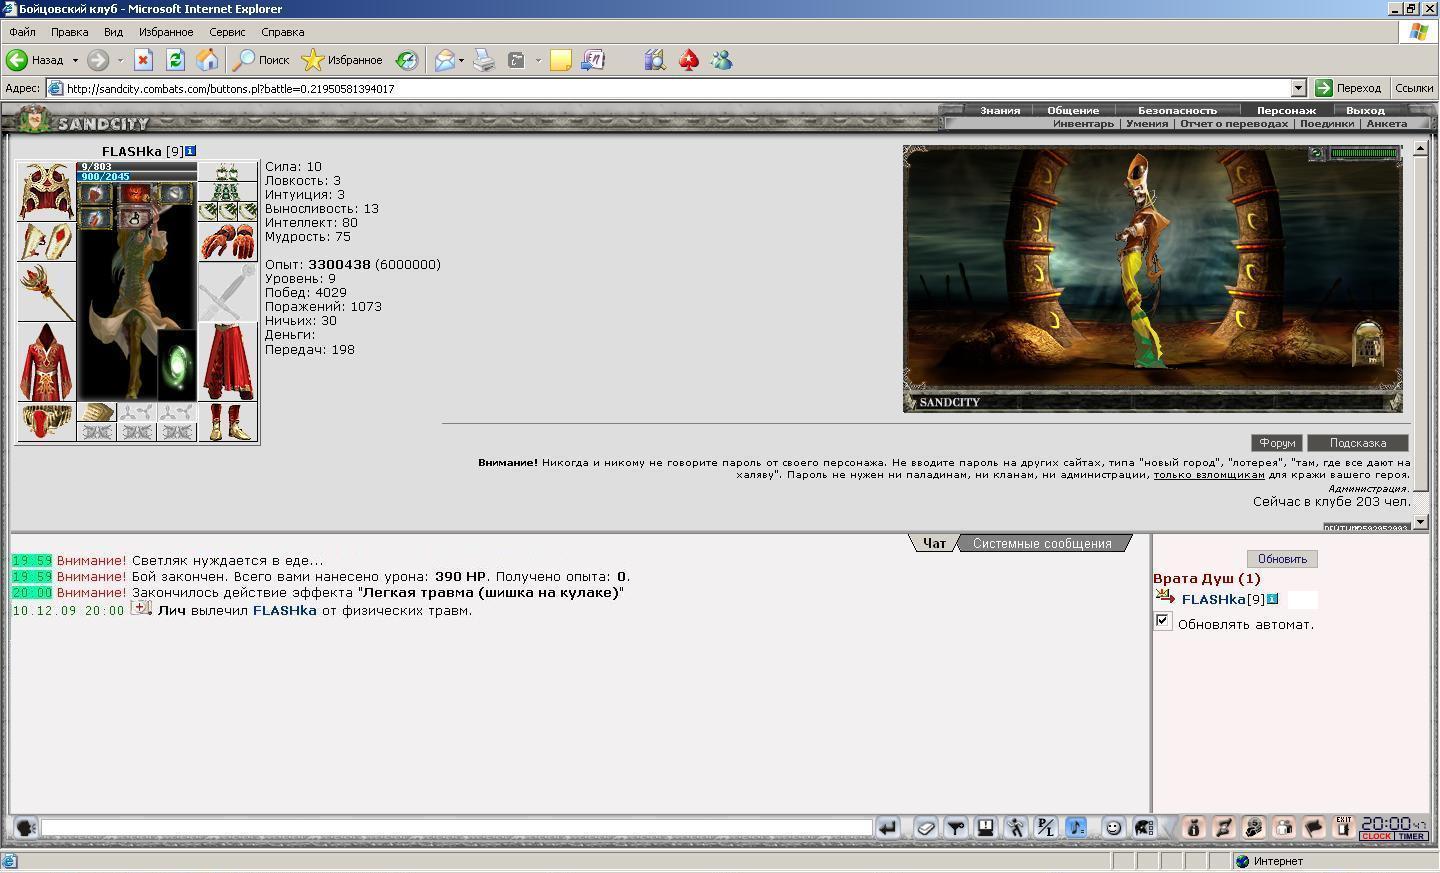The height and width of the screenshot is (873, 1440).
Task: Click the browser Refresh toolbar icon
Action: click(175, 60)
